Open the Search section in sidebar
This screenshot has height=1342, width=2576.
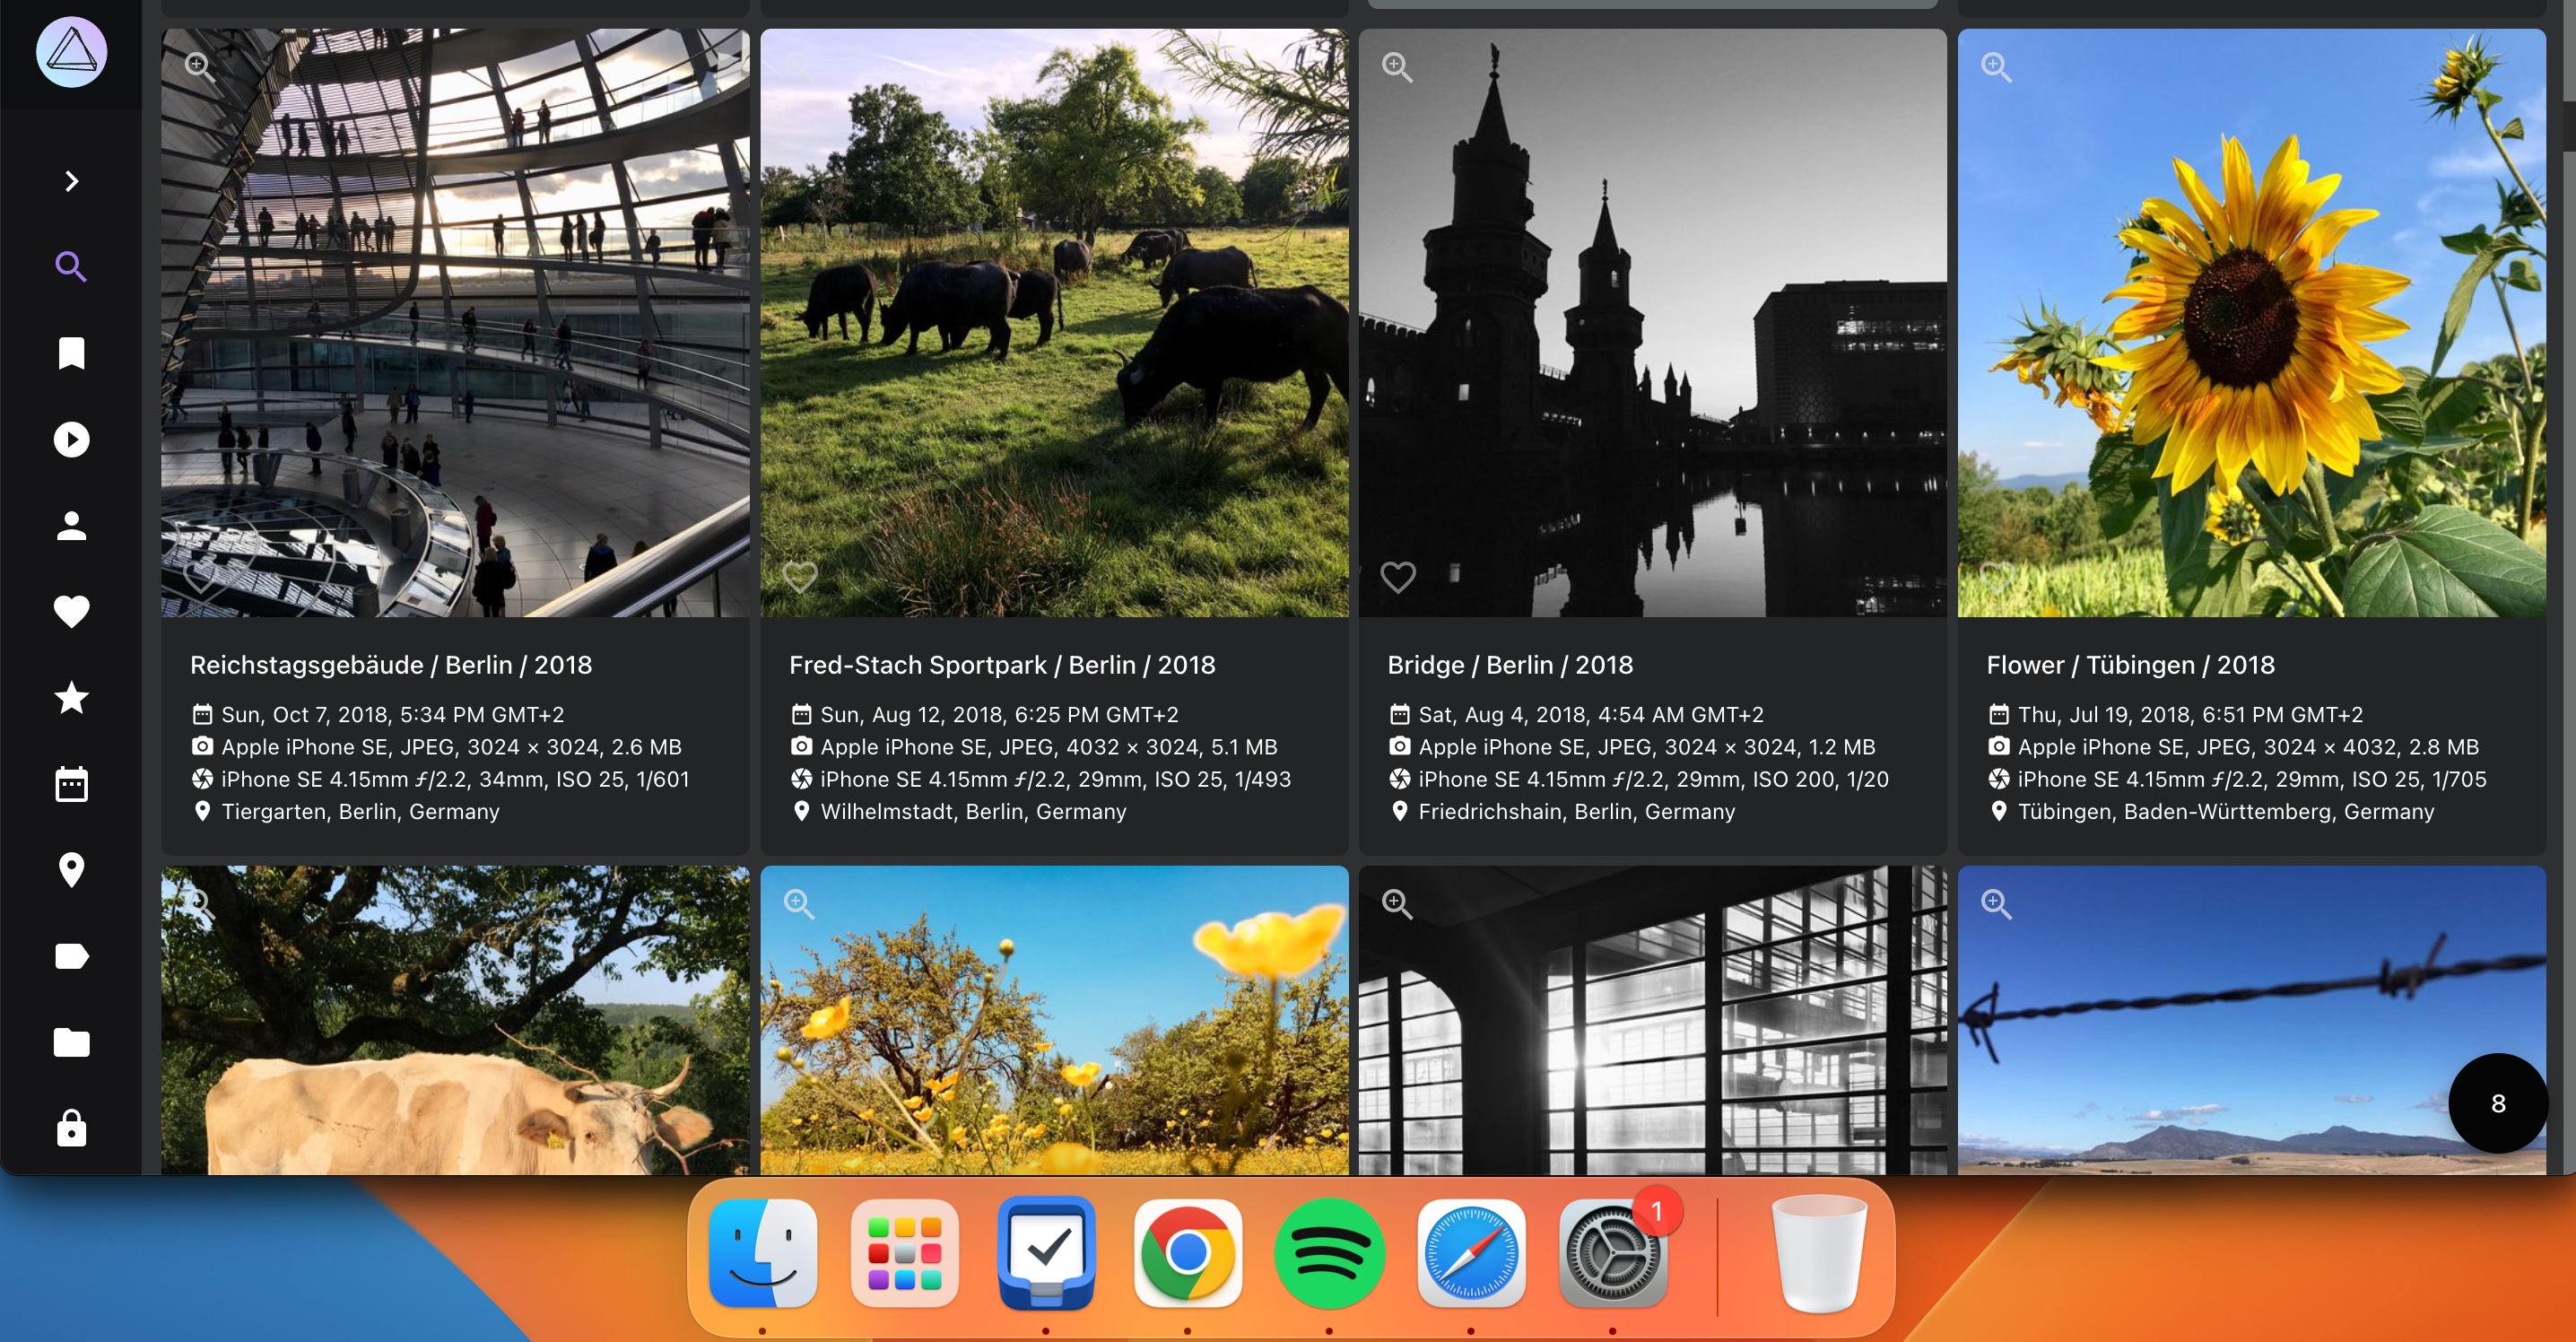[x=71, y=267]
